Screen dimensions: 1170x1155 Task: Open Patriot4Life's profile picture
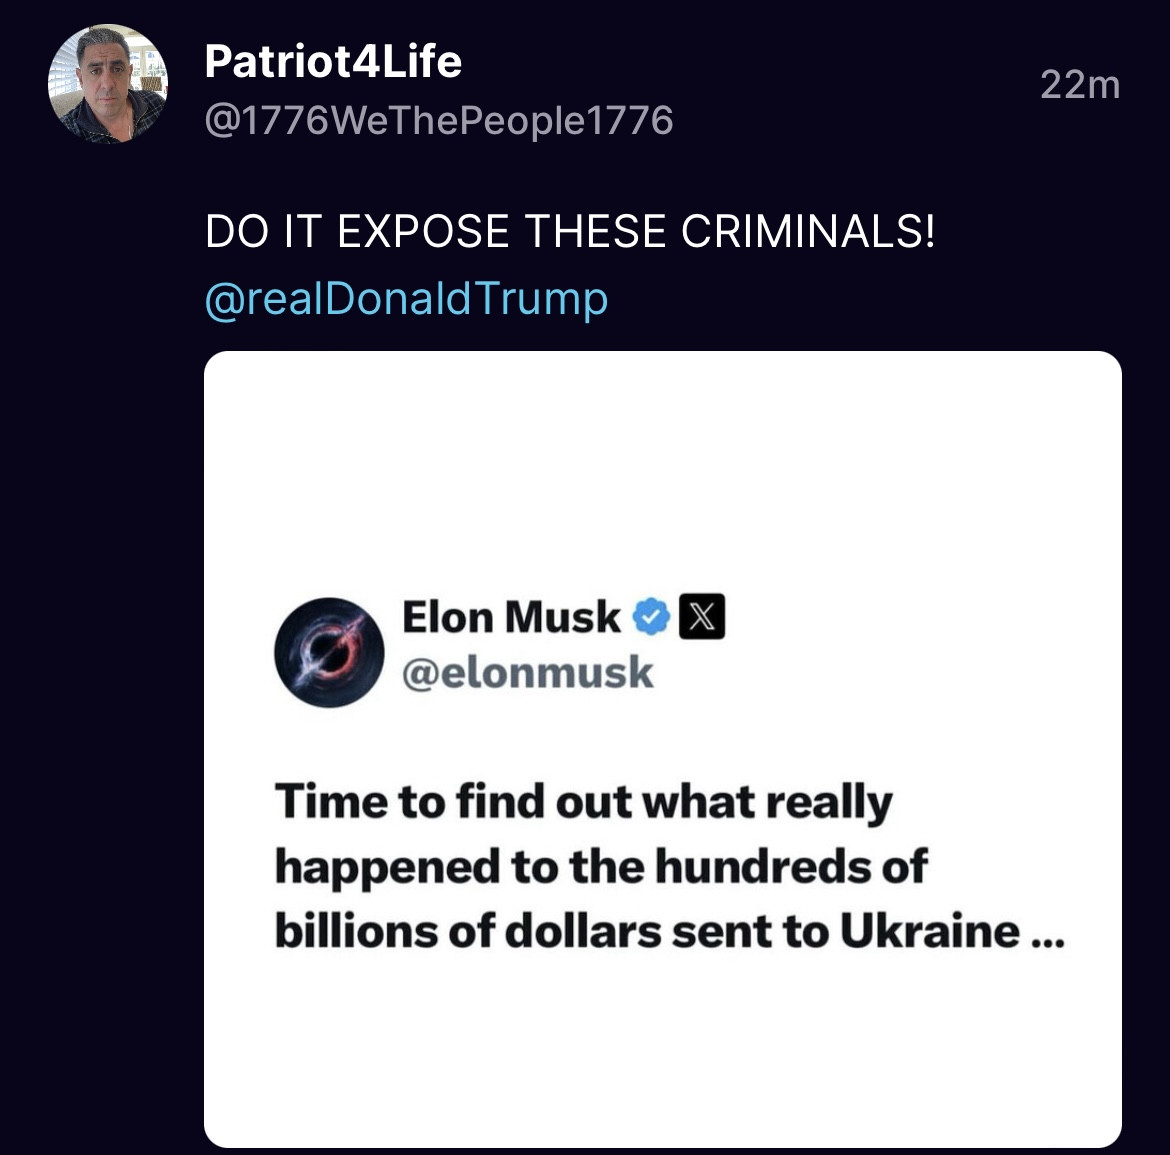tap(108, 84)
